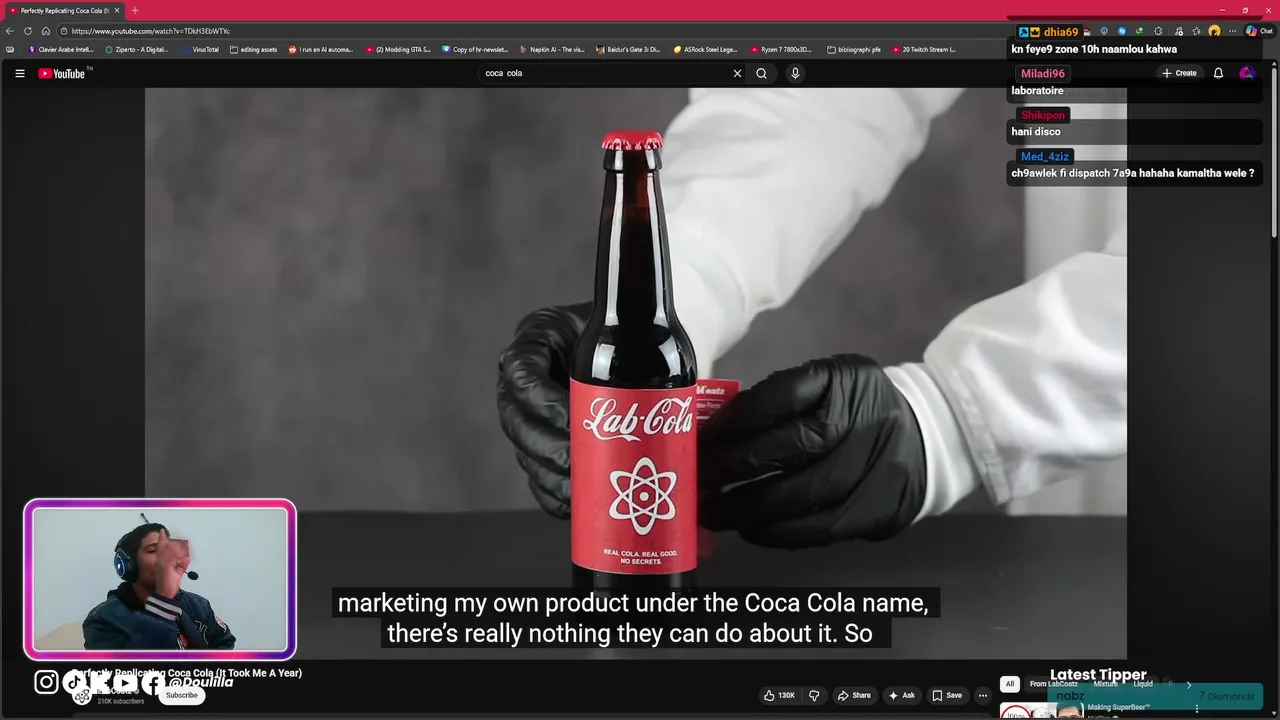Click chat username 'Med_4ziz'
Image resolution: width=1280 pixels, height=720 pixels.
point(1045,156)
